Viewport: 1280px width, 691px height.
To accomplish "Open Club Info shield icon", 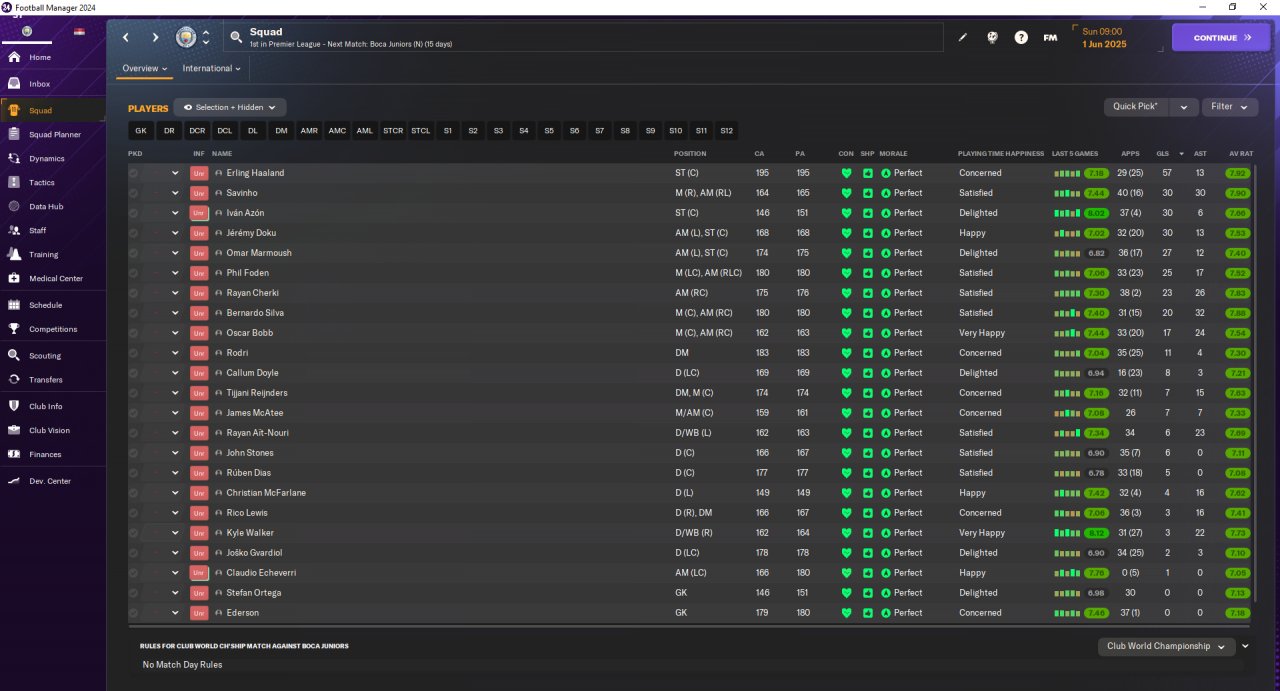I will (x=14, y=406).
